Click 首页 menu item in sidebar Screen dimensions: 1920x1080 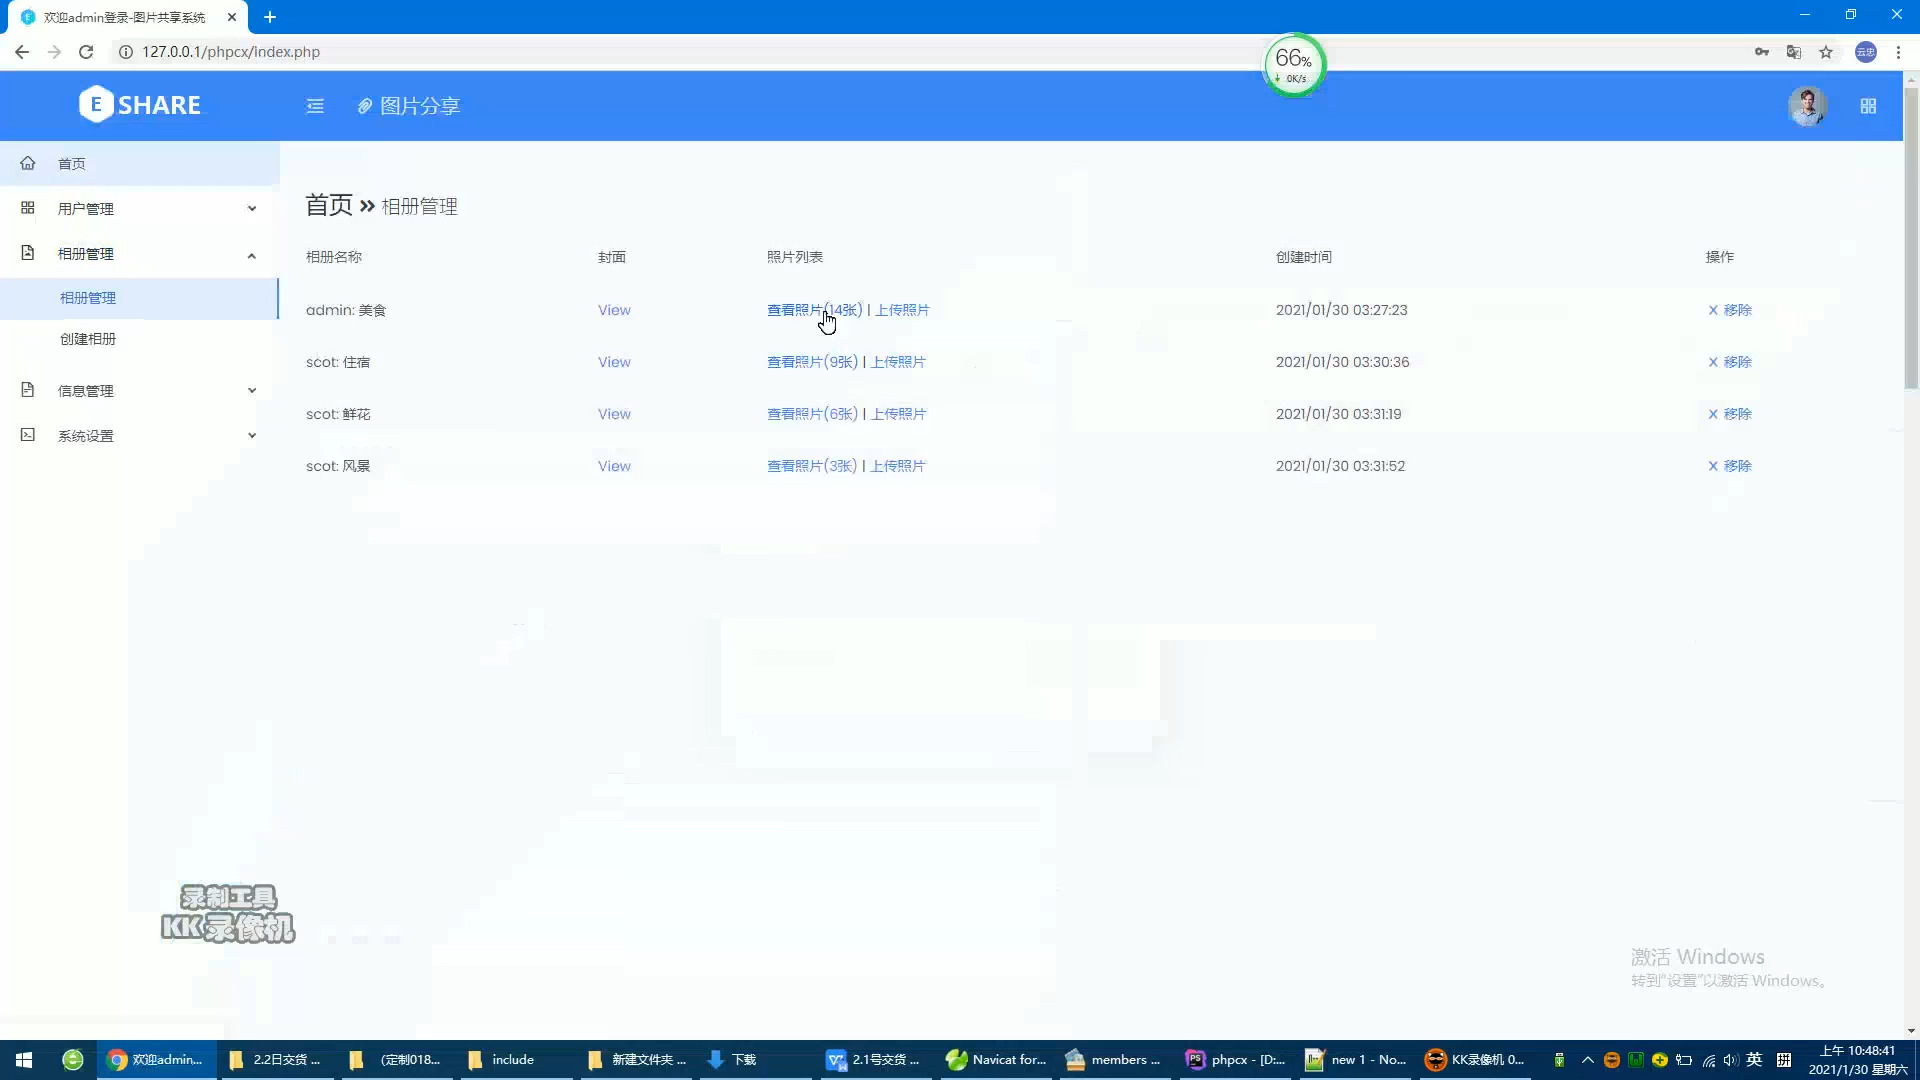[x=71, y=162]
